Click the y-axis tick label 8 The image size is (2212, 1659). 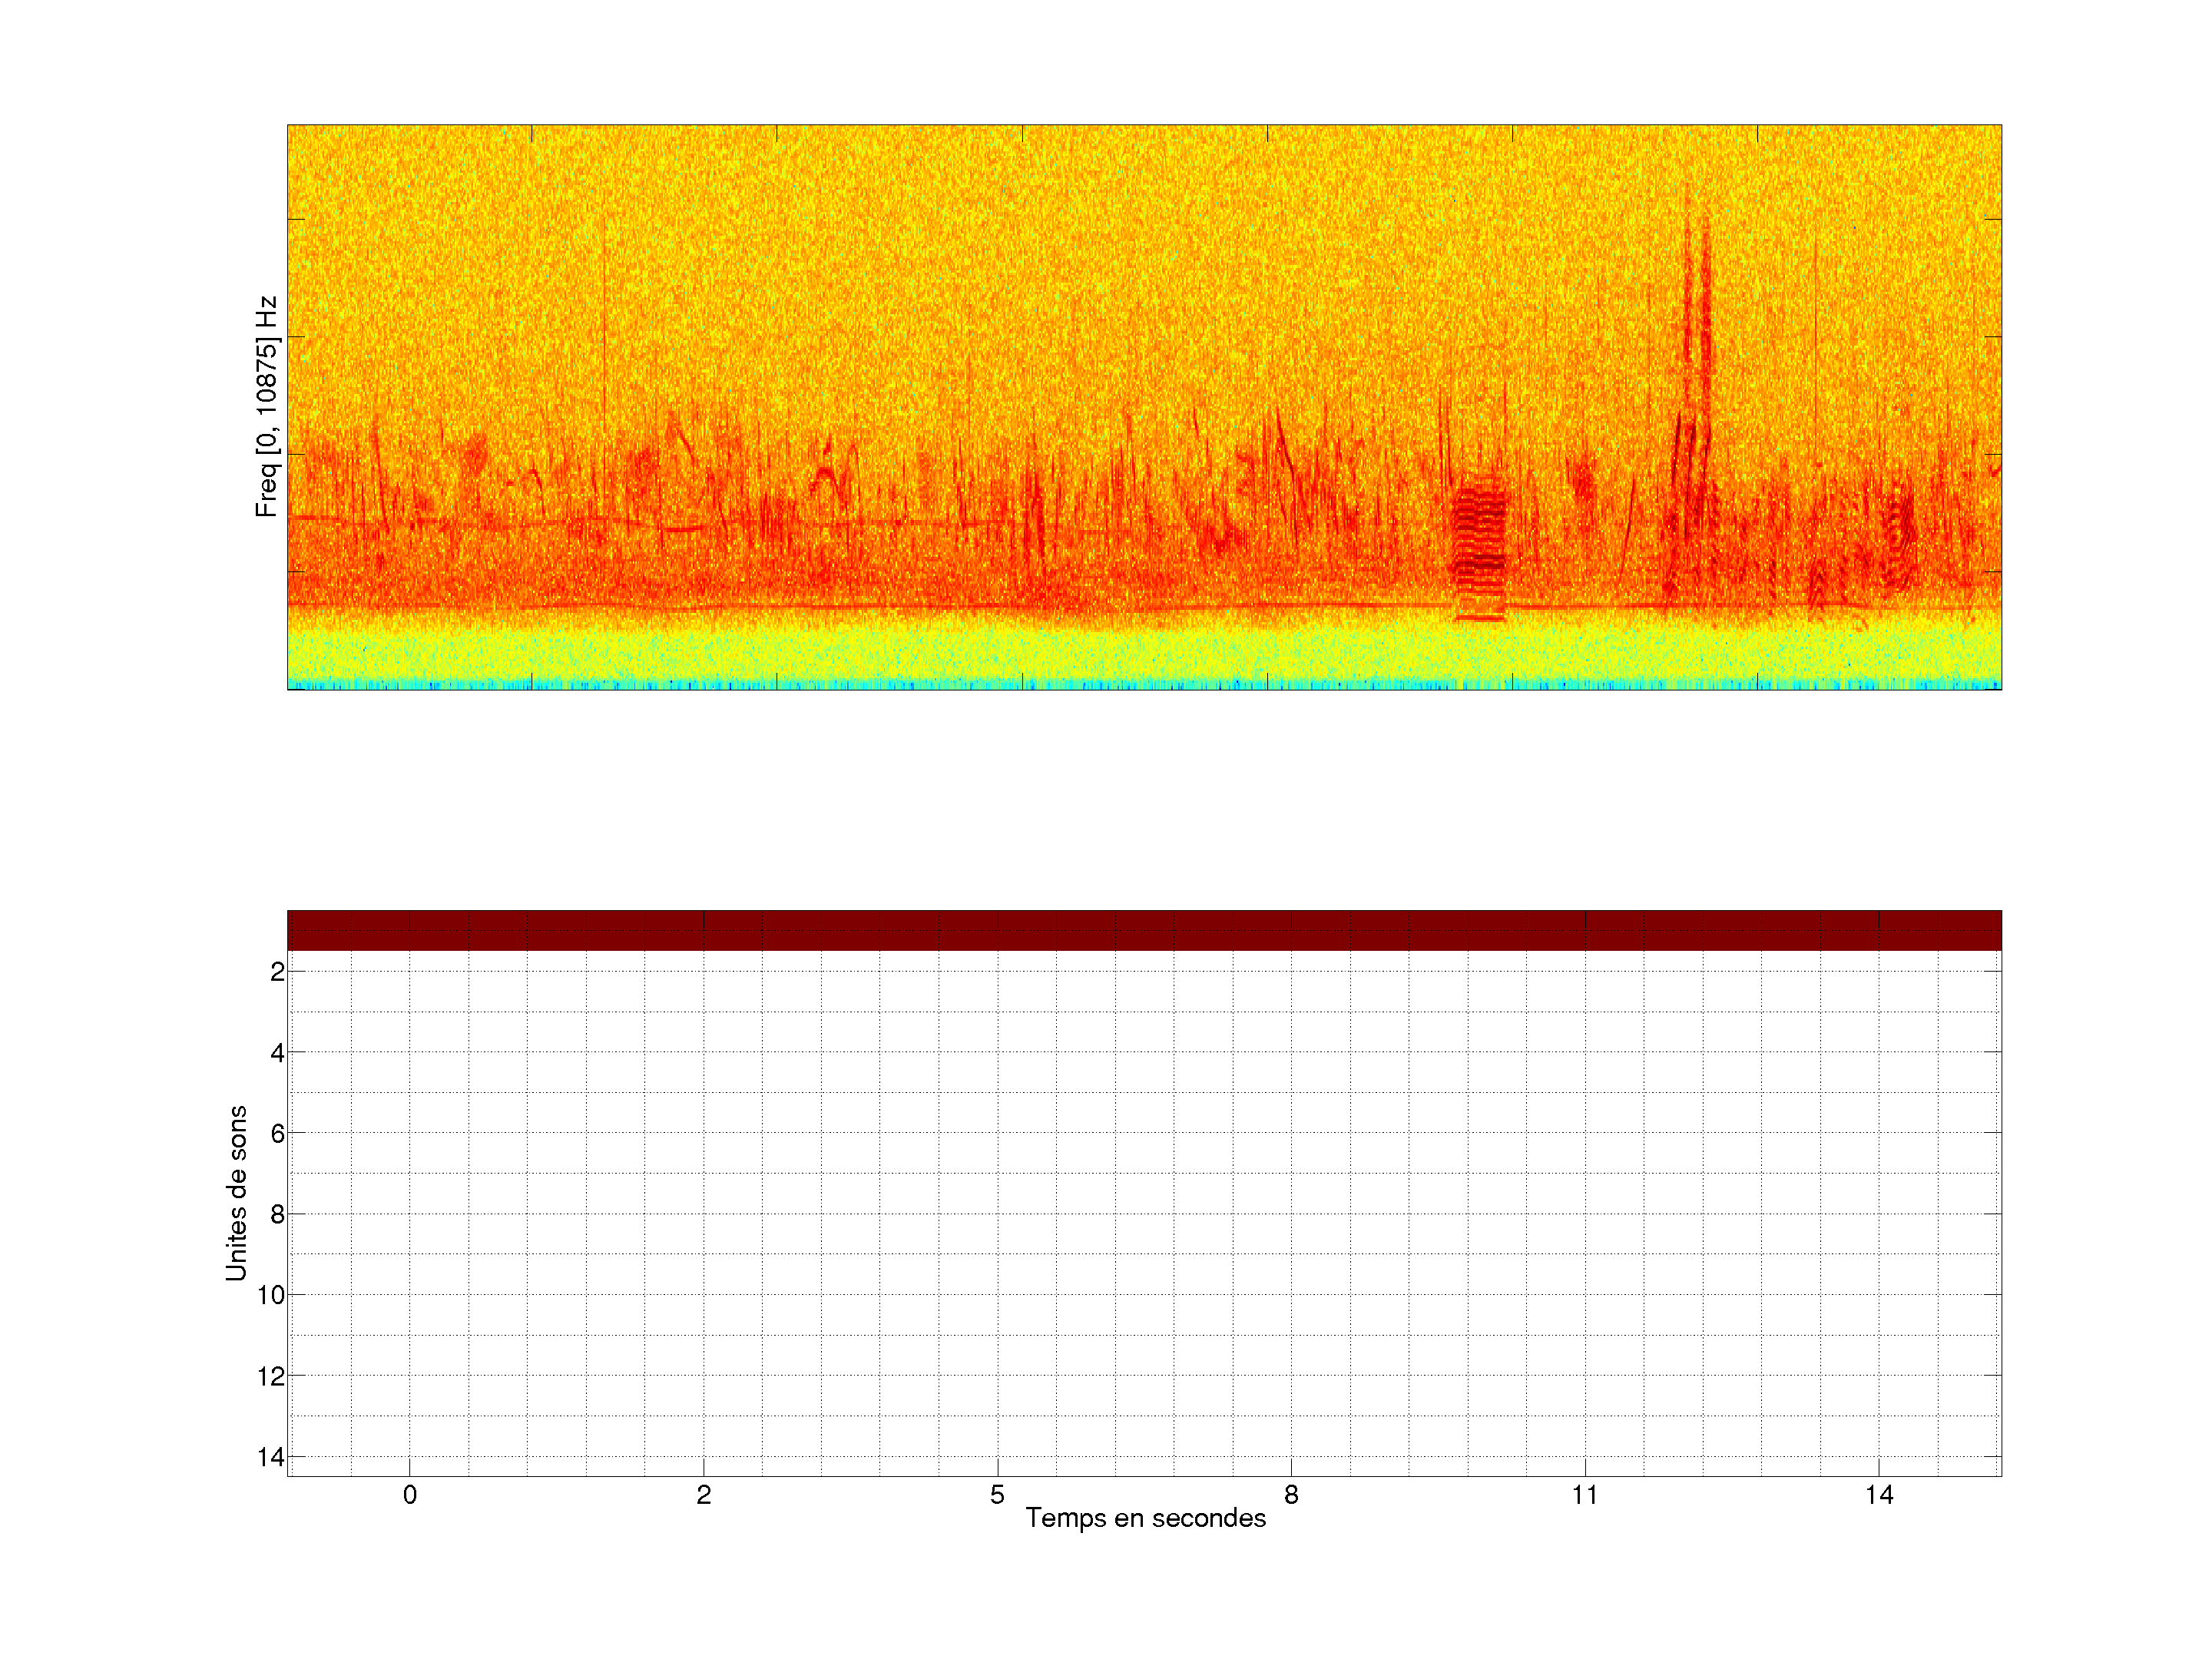277,1214
